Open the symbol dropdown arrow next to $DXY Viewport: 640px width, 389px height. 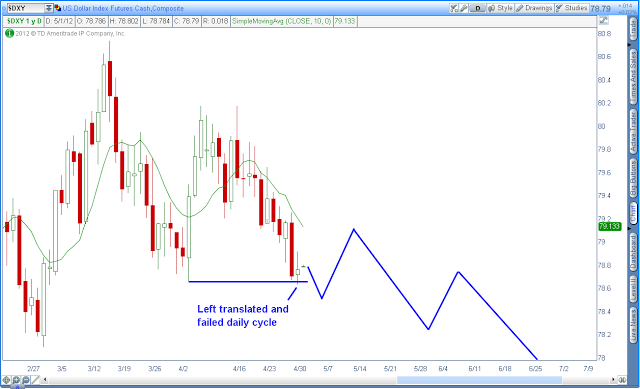49,8
